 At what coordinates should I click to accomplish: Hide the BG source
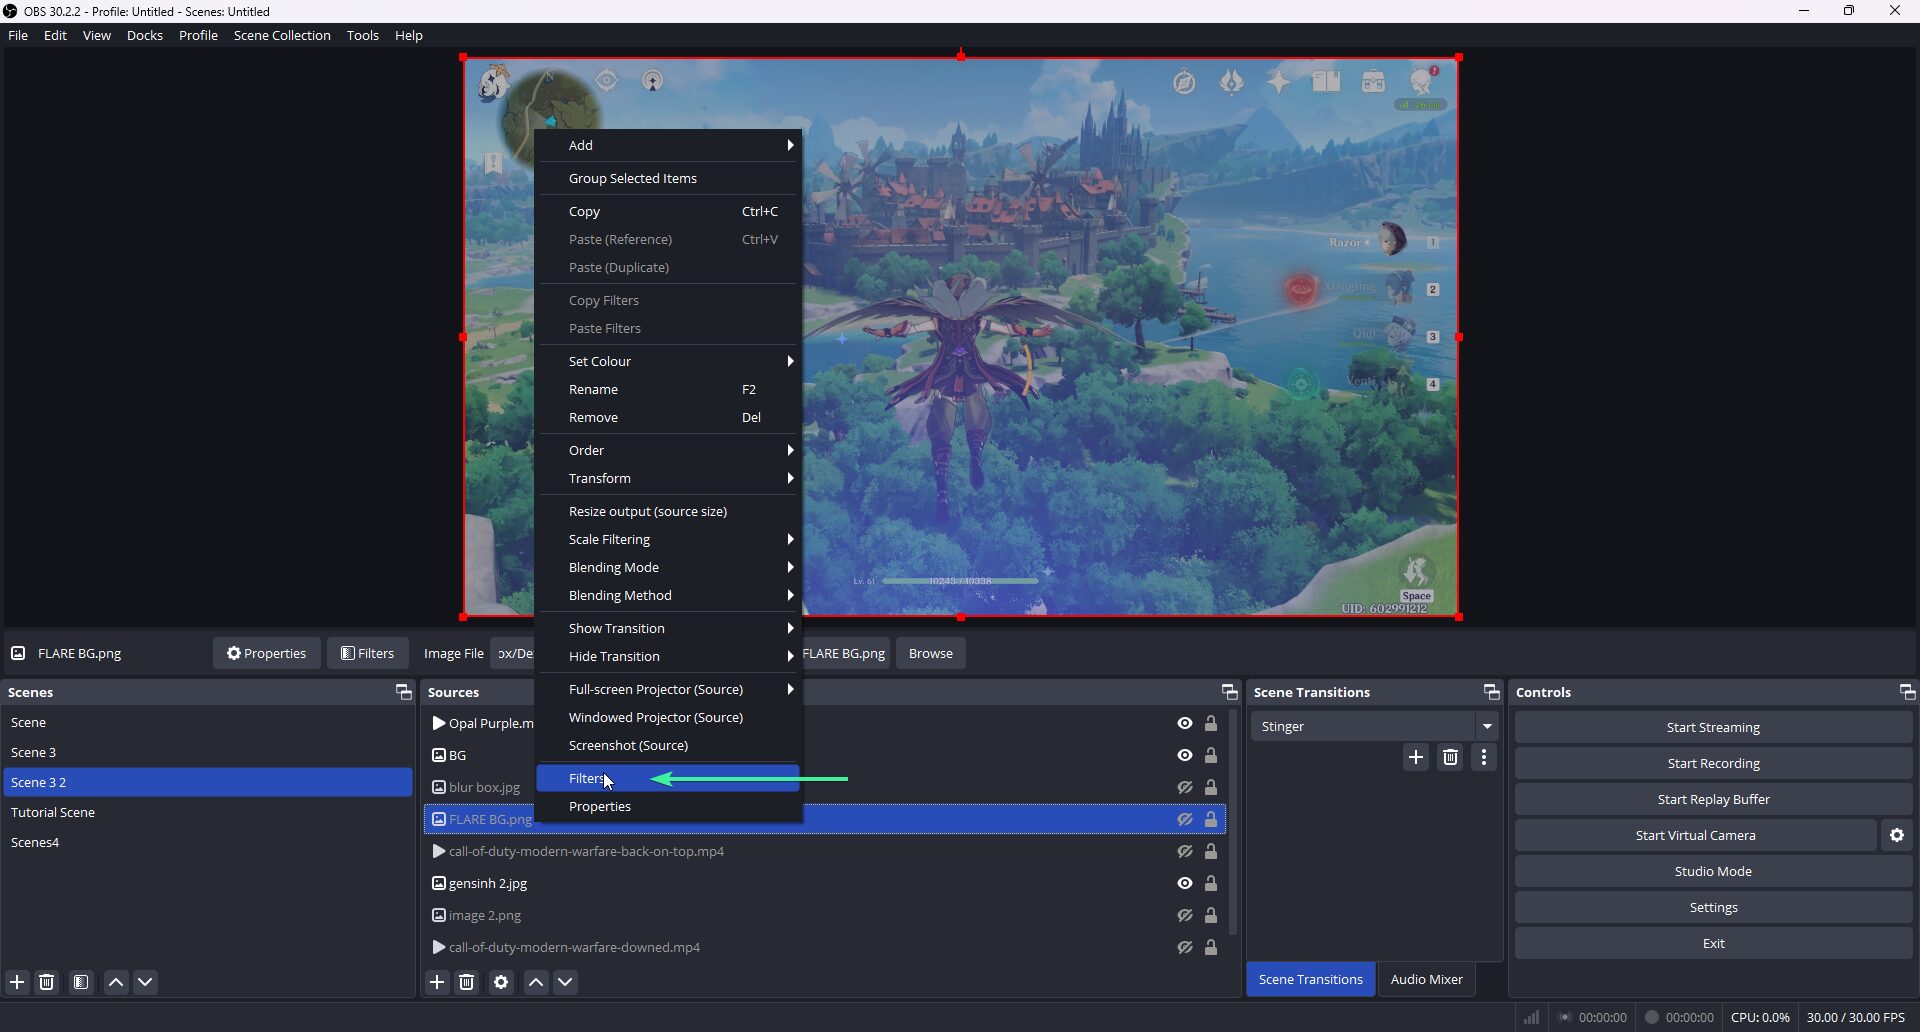pos(1185,755)
